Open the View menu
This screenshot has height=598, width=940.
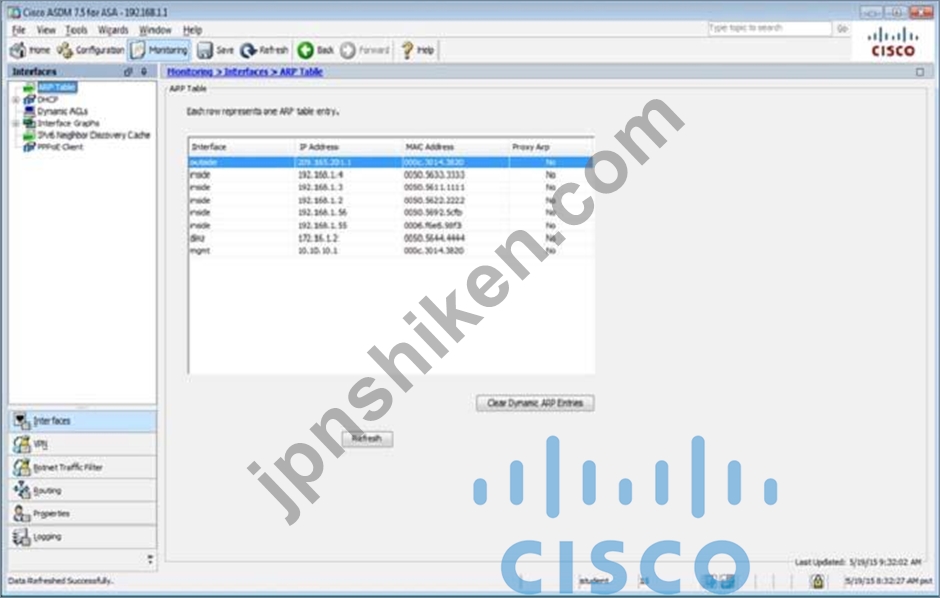(x=46, y=30)
